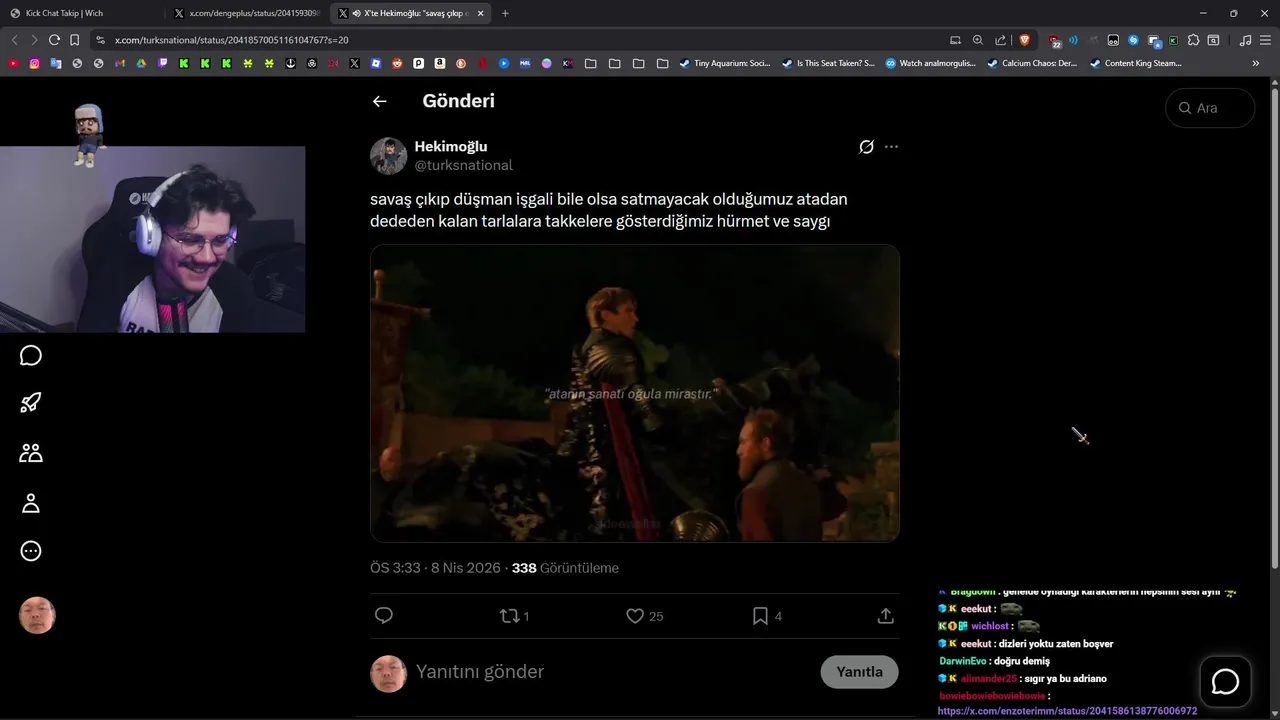Screen dimensions: 1280x720
Task: Open the Brave hamburger main menu
Action: click(x=1265, y=40)
